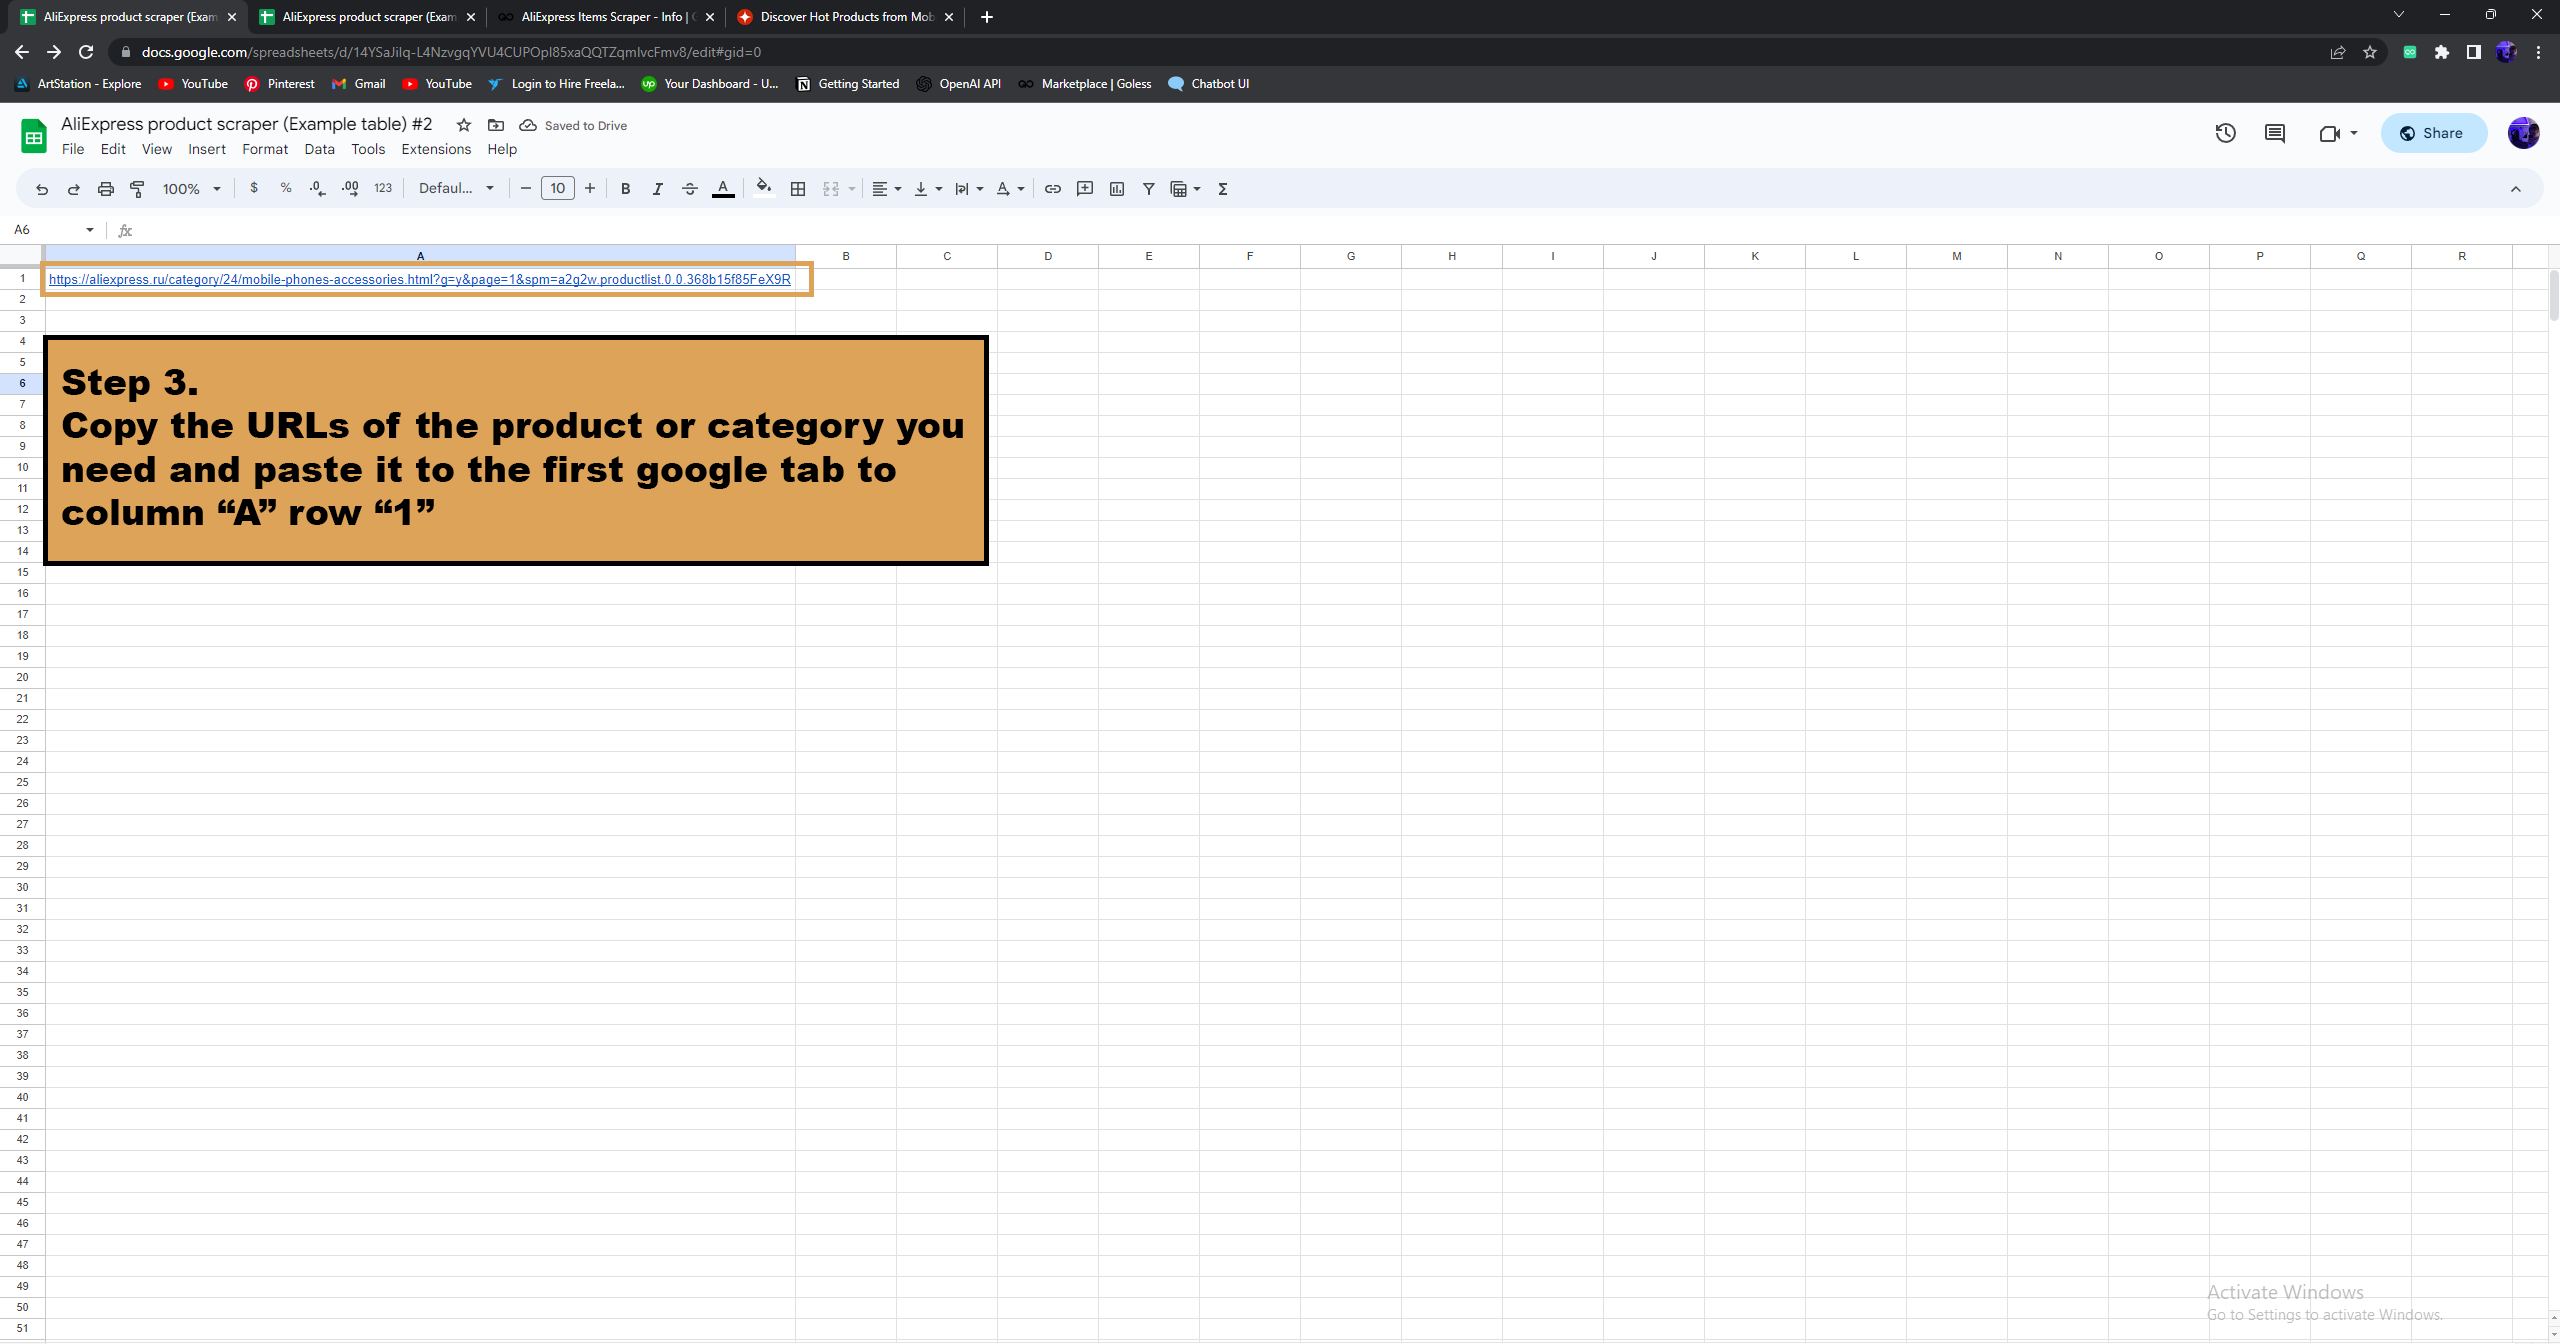Toggle bold formatting
Image resolution: width=2560 pixels, height=1344 pixels.
[625, 189]
